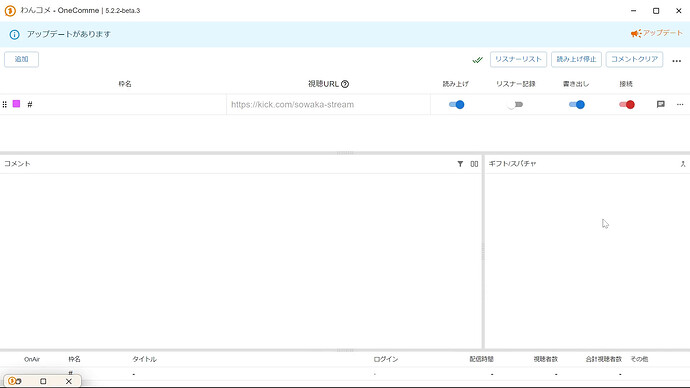Click the # frame name field
Image resolution: width=690 pixels, height=388 pixels.
(125, 105)
